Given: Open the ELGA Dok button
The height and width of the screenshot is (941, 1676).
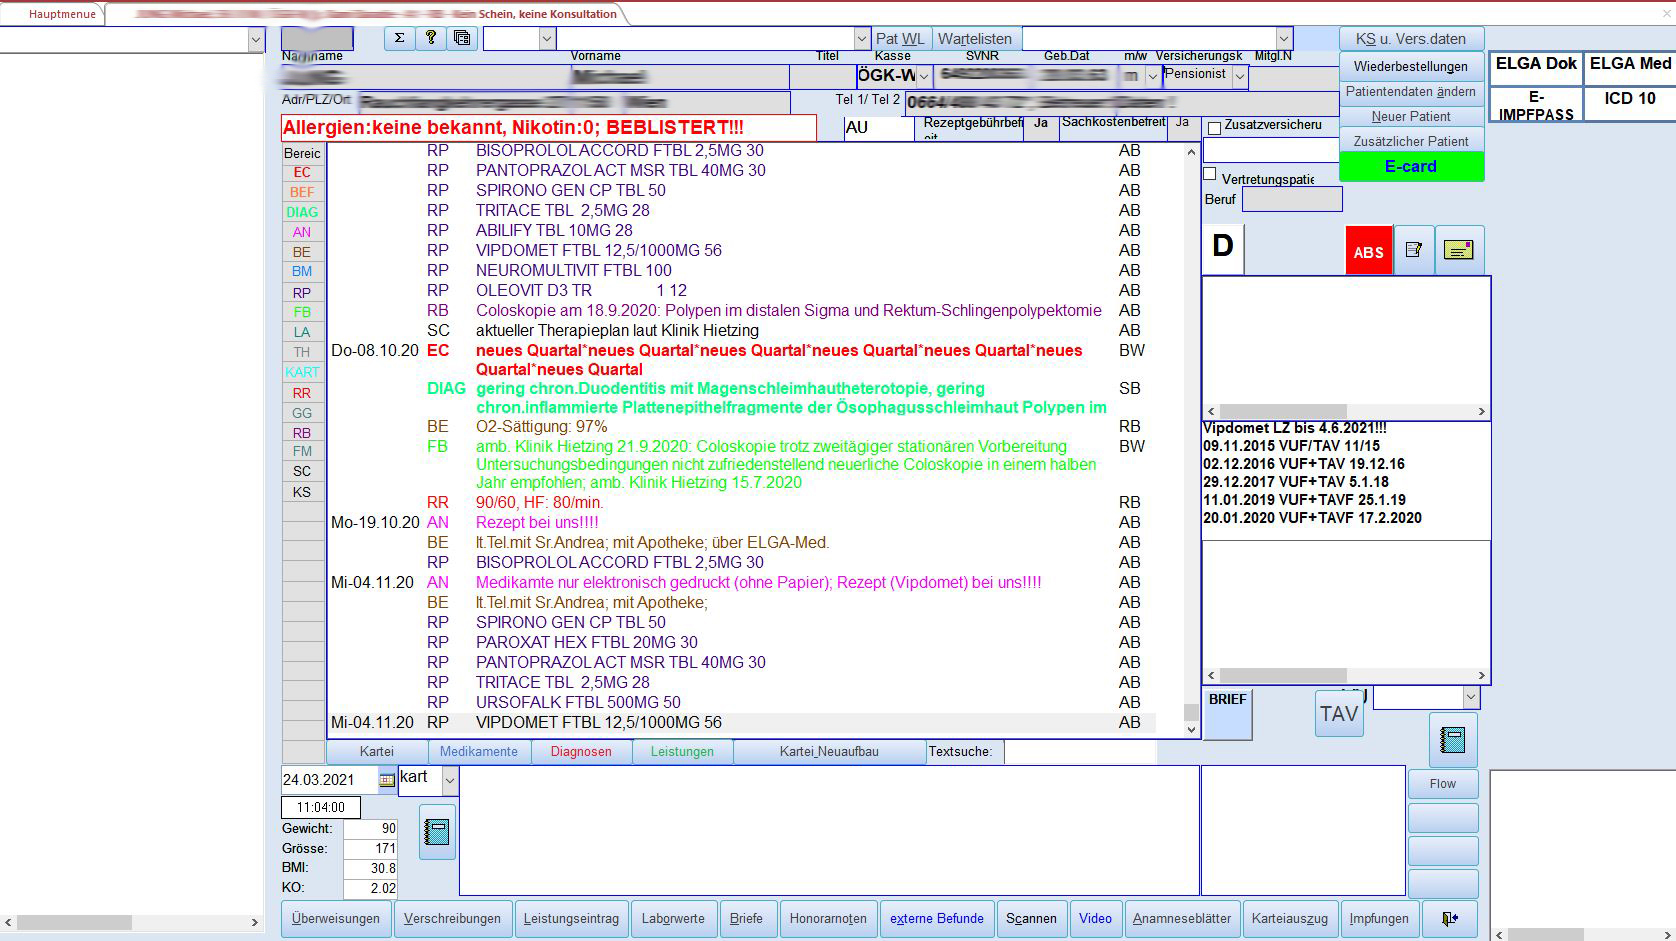Looking at the screenshot, I should point(1536,66).
